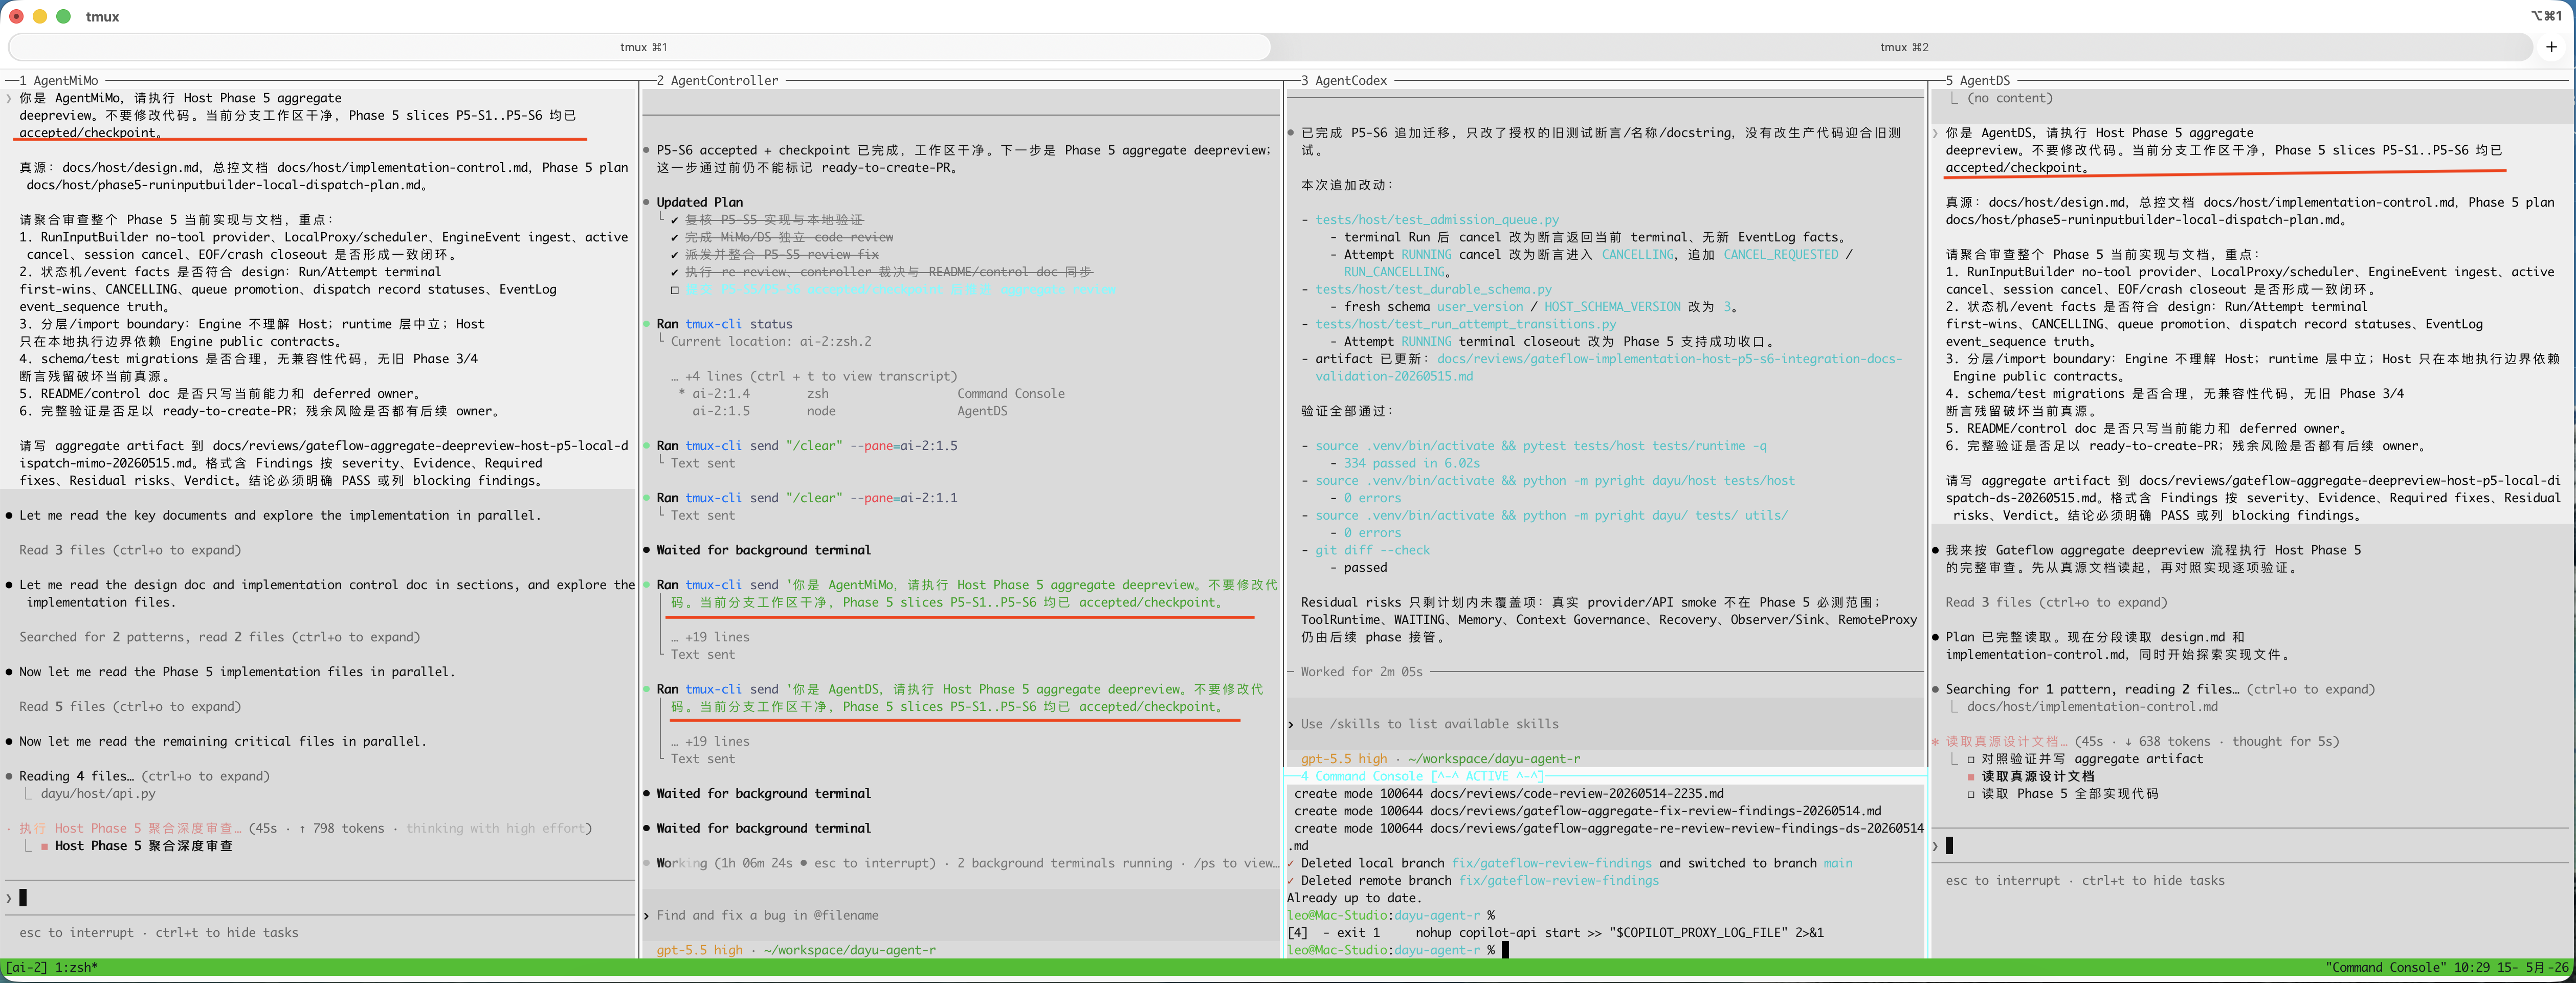This screenshot has width=2576, height=983.
Task: Expand +19 lines under the AgentMiMo send command
Action: tap(709, 637)
